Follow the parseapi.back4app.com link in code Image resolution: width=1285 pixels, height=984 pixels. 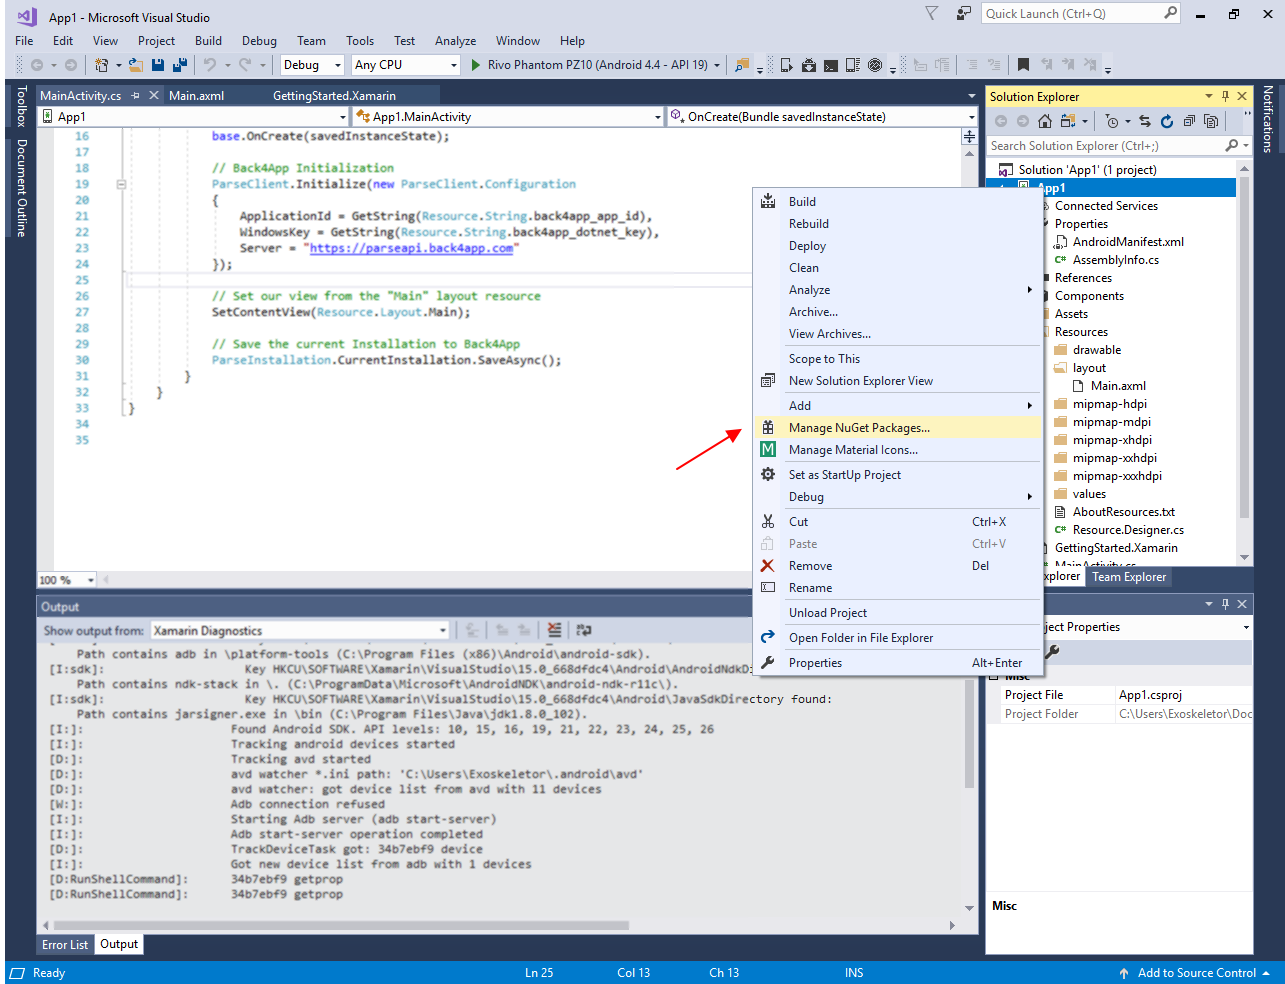411,248
